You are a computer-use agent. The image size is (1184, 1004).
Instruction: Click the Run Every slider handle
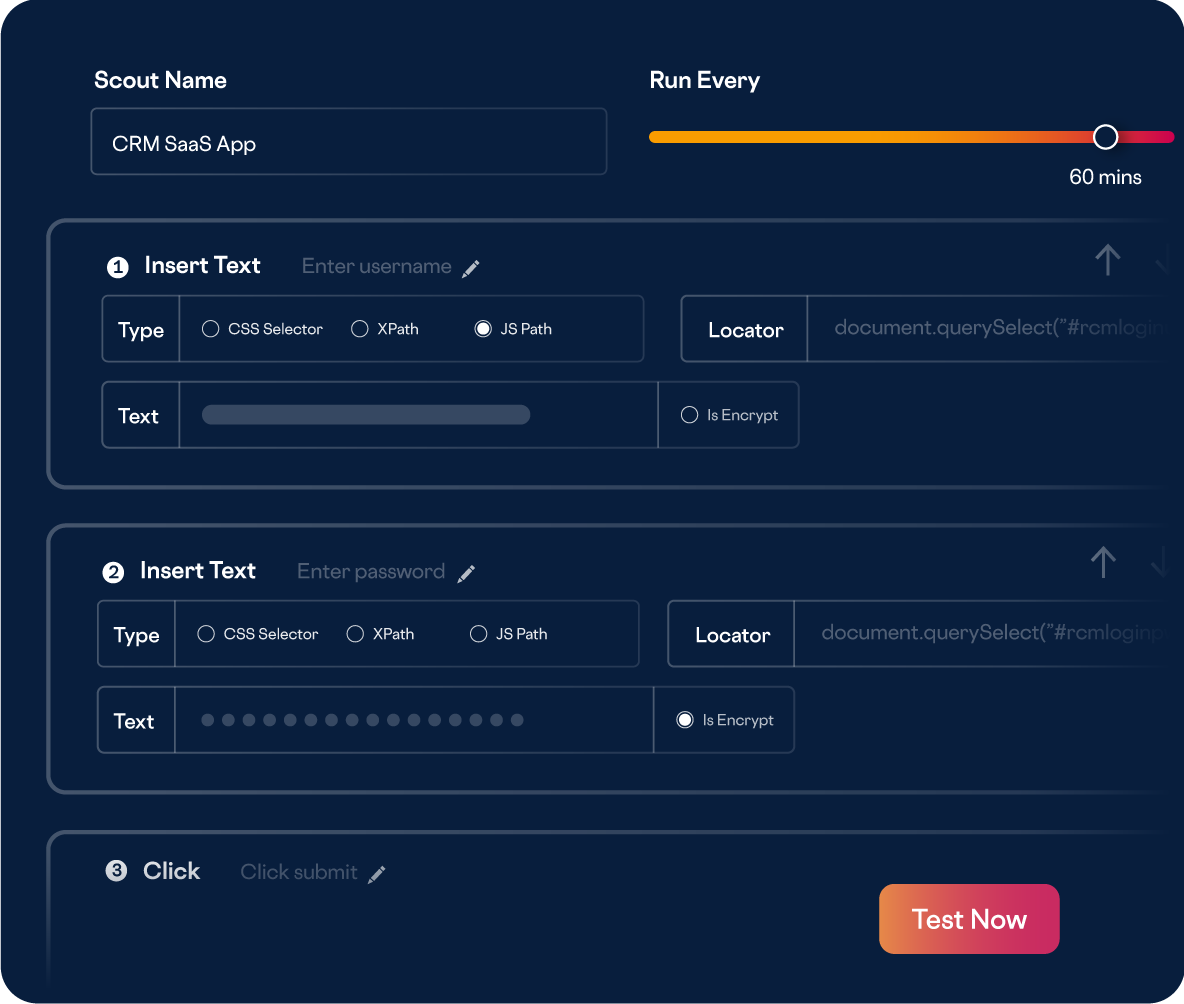[x=1105, y=137]
